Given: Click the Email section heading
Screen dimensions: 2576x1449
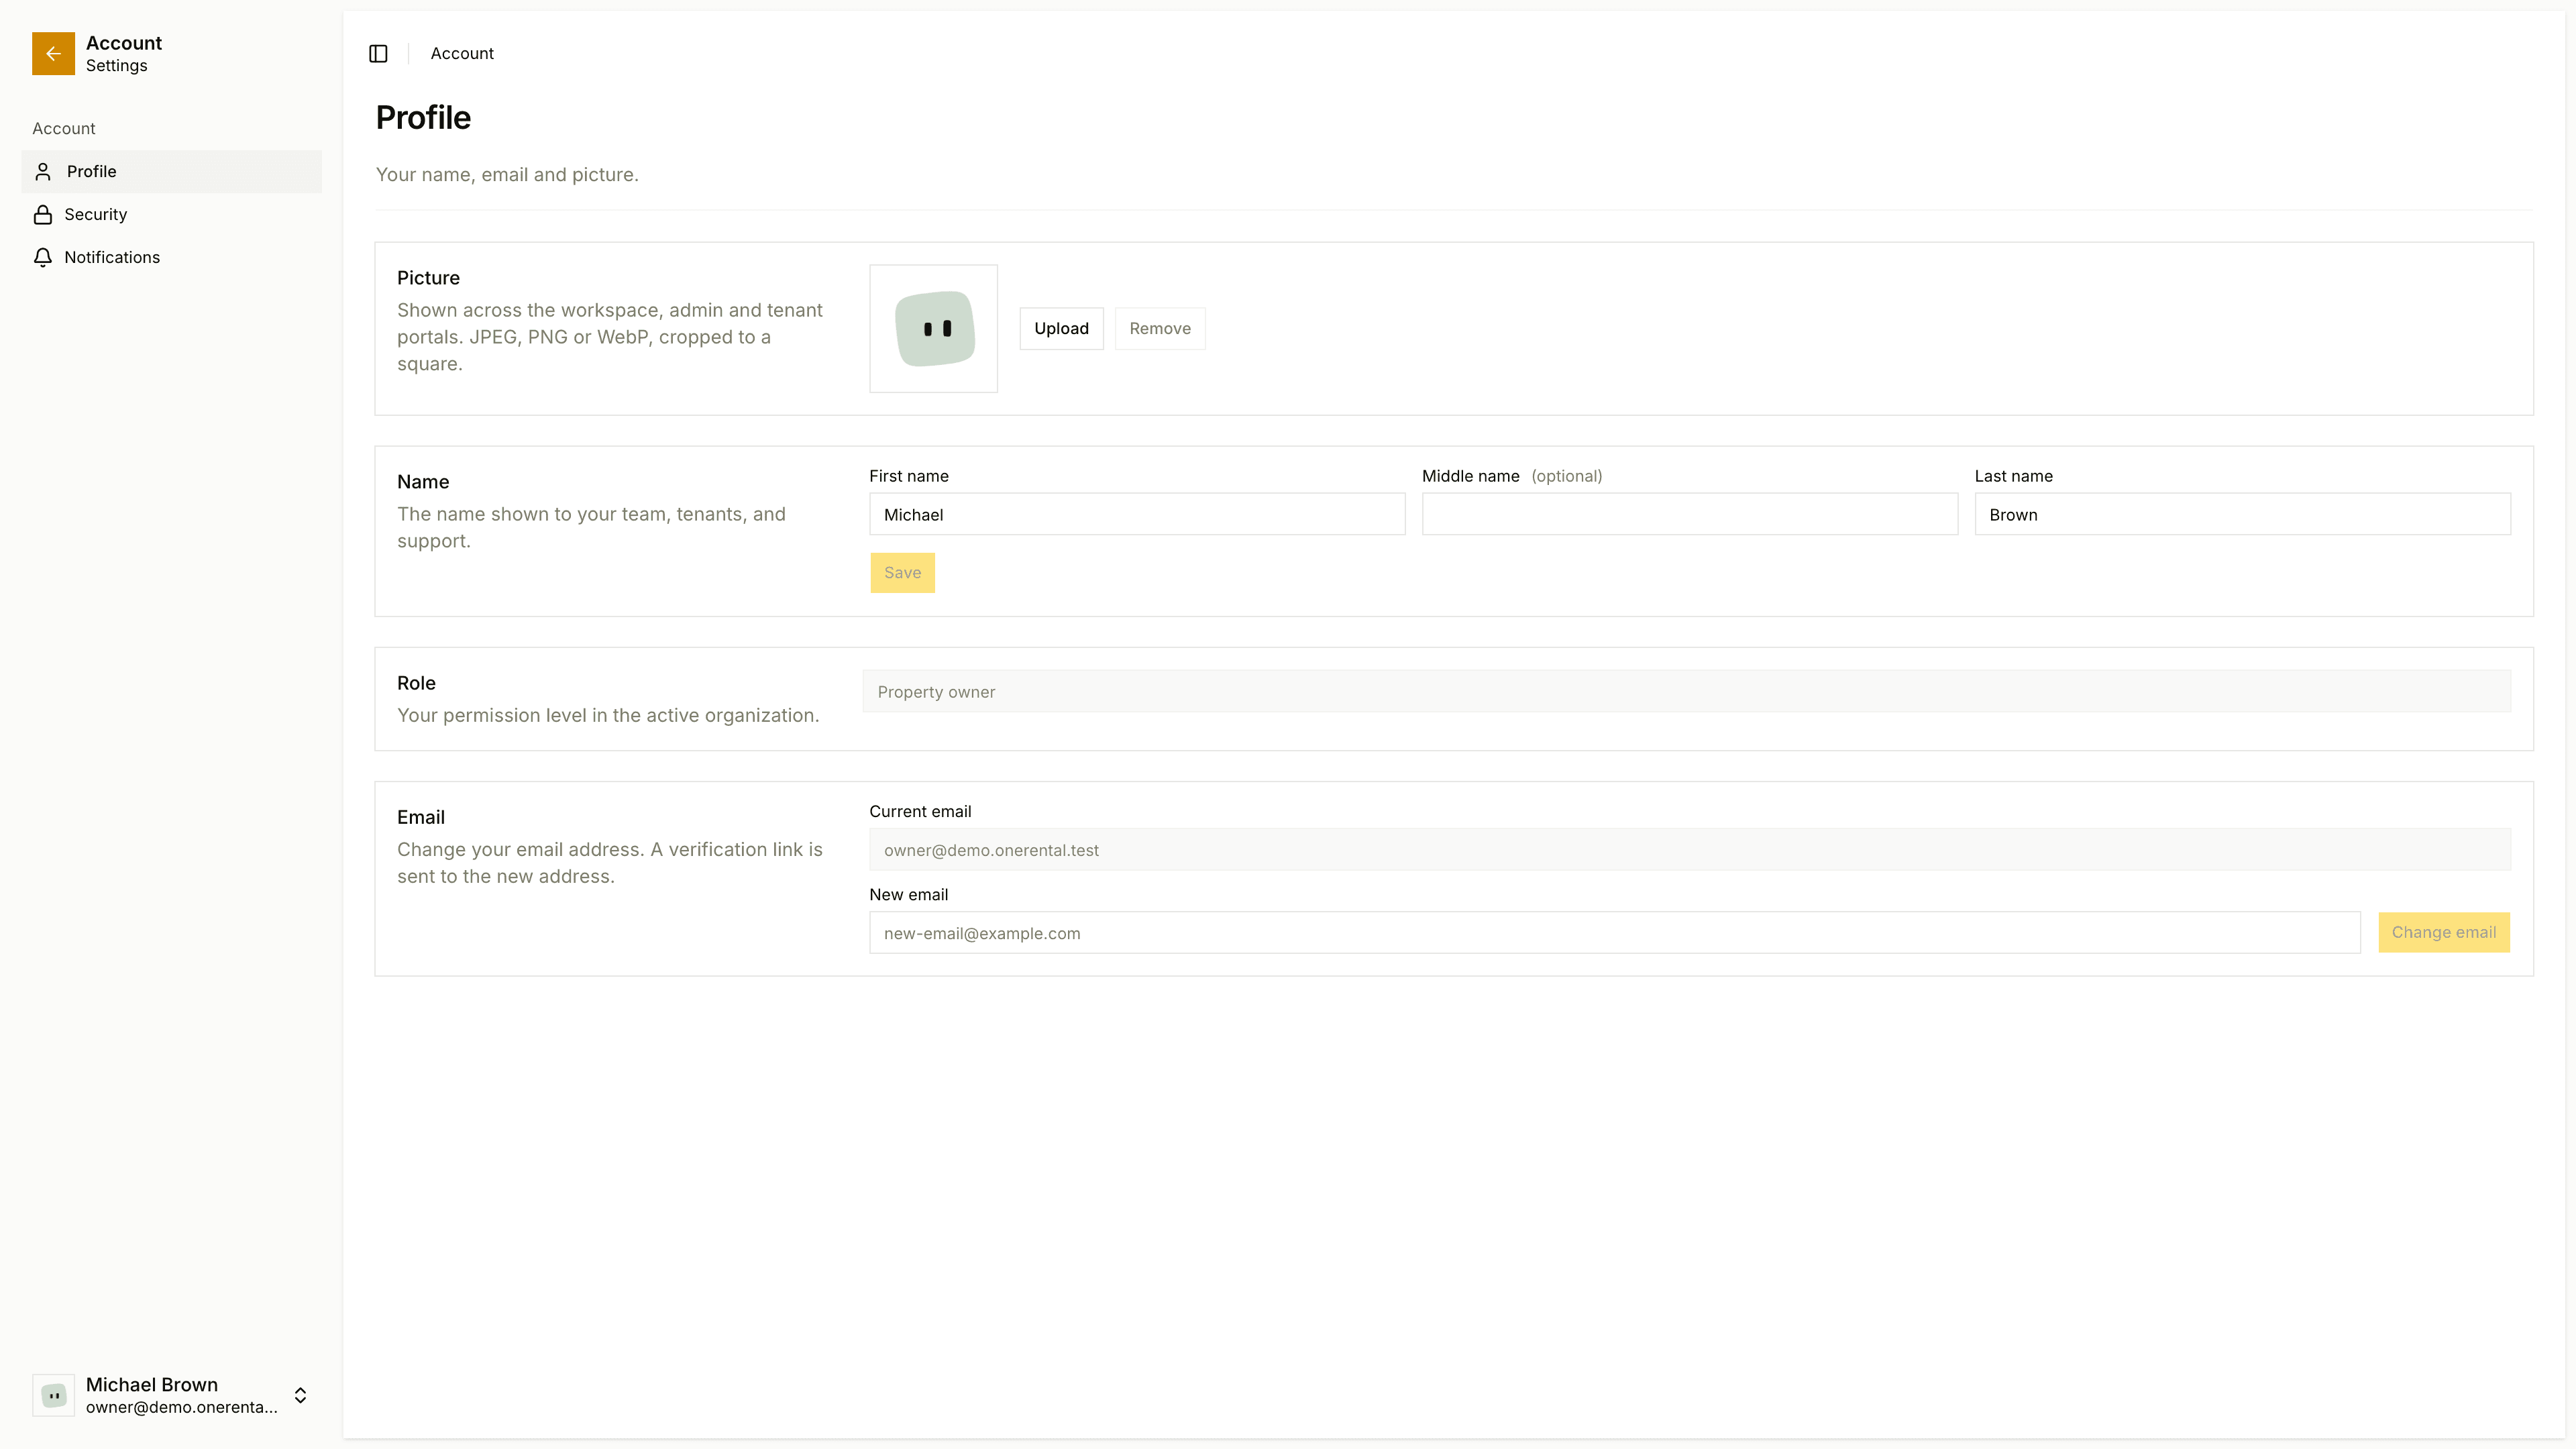Looking at the screenshot, I should pos(421,817).
